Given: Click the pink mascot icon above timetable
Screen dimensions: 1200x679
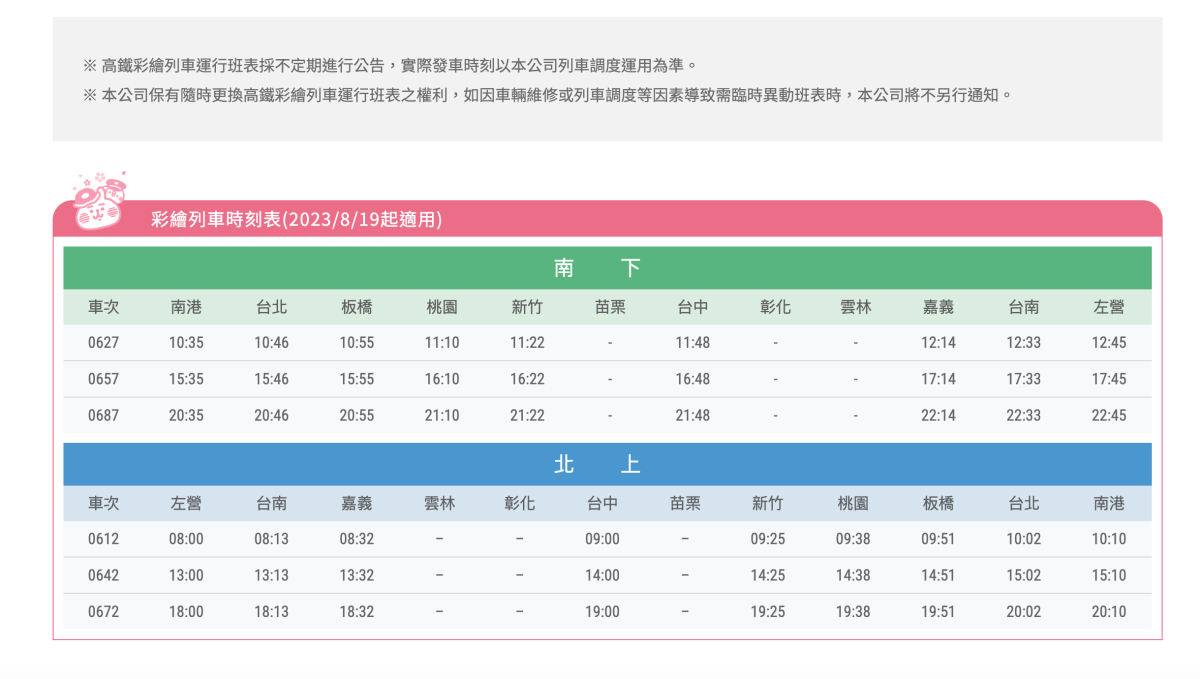Looking at the screenshot, I should tap(99, 199).
